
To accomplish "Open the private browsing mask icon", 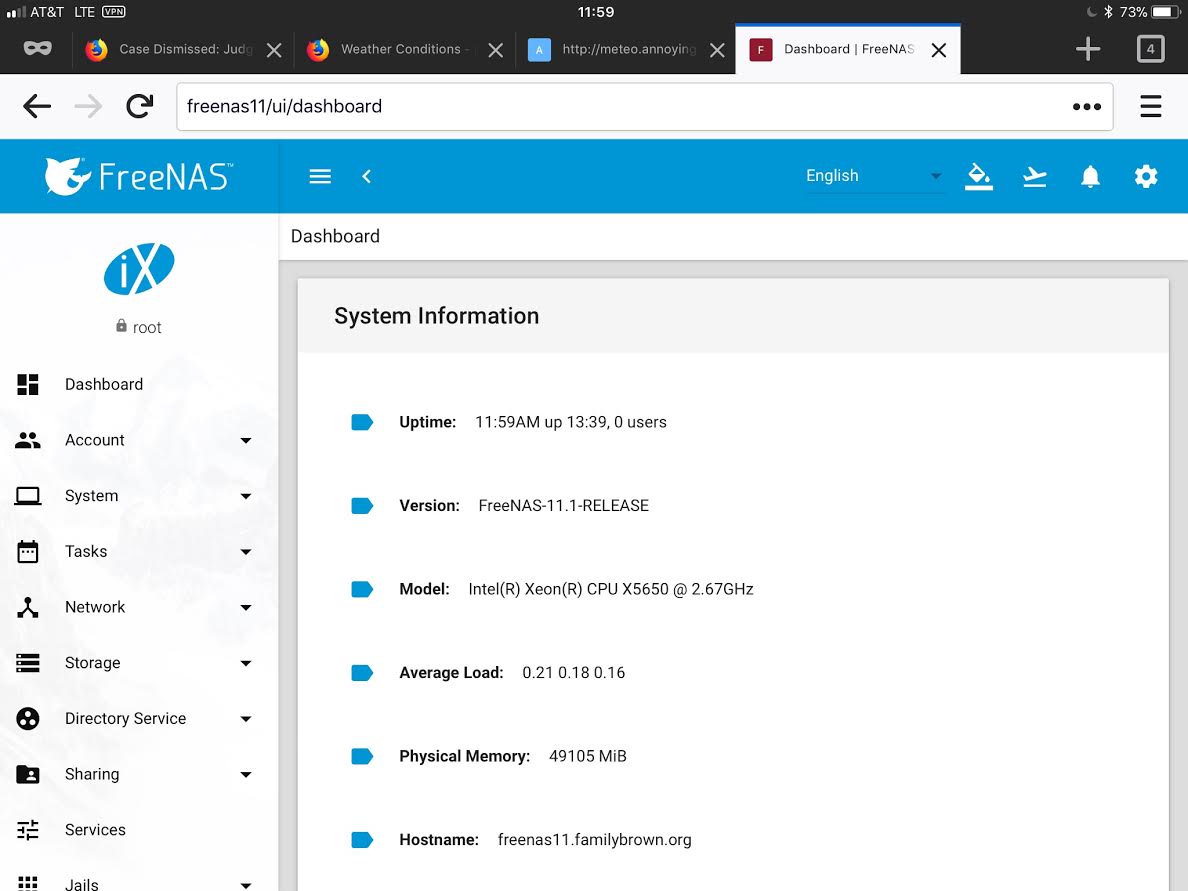I will pos(37,48).
